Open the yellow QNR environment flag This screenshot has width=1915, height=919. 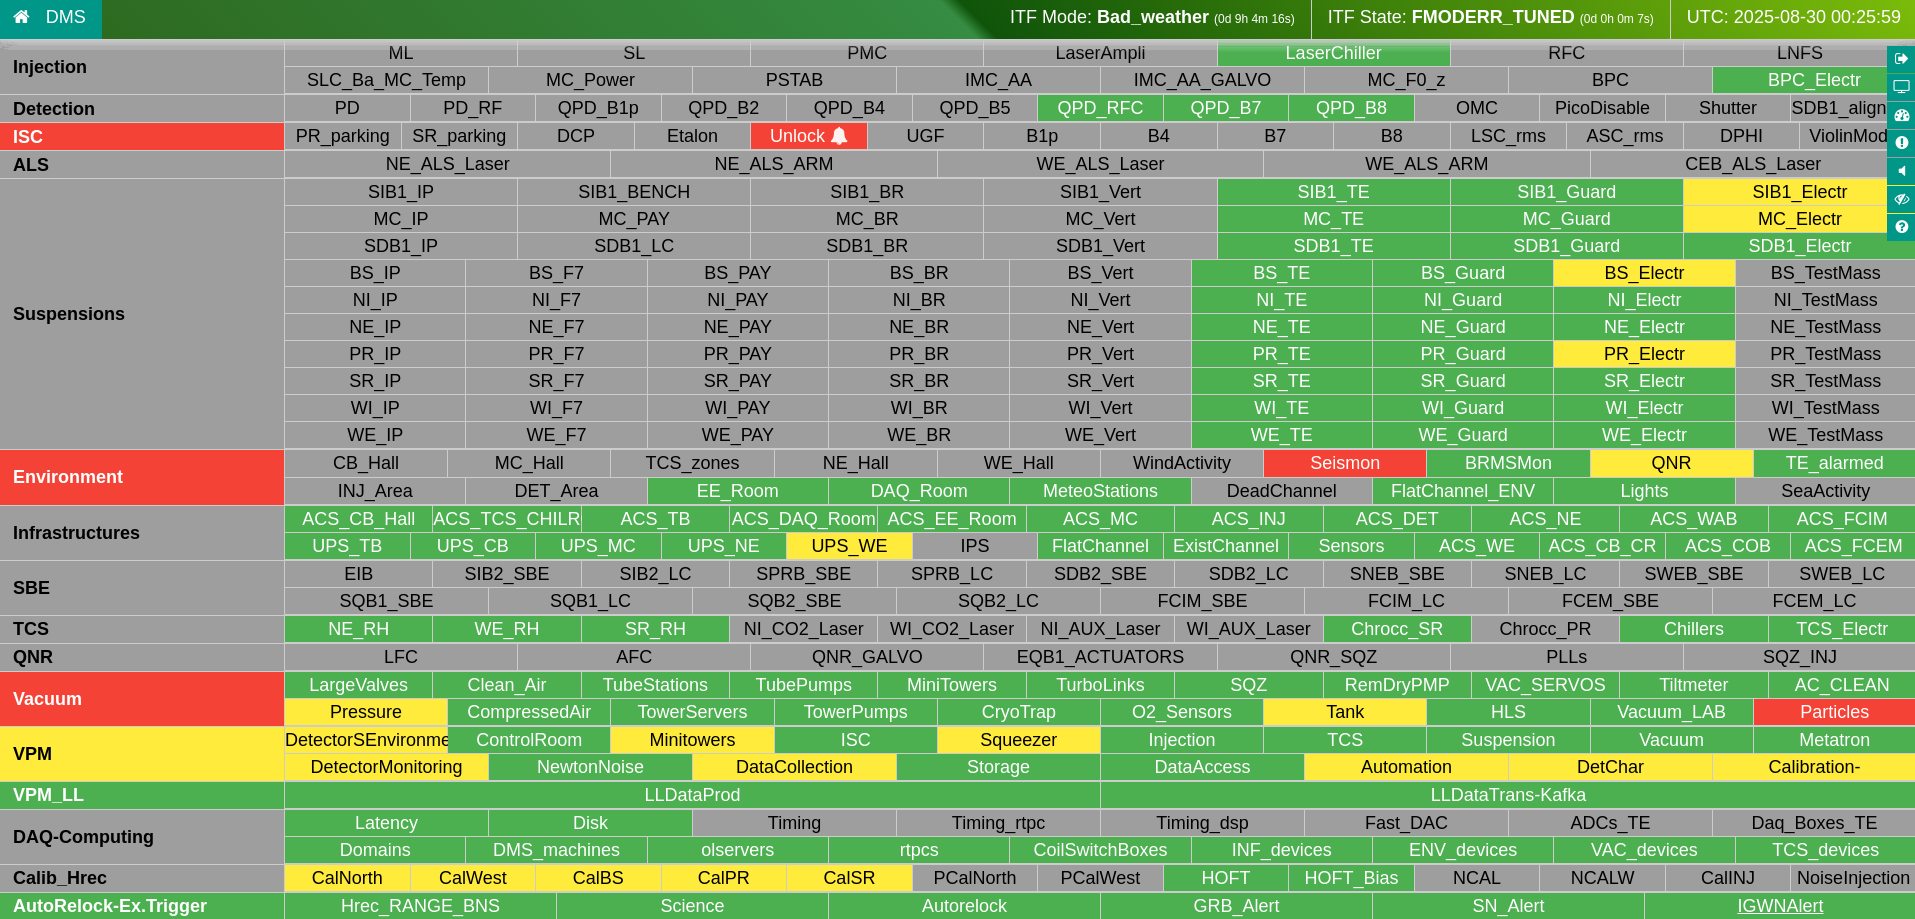tap(1671, 463)
